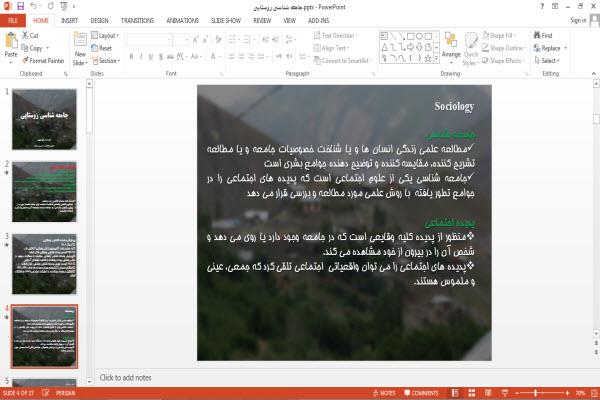Select the rectangle shape in gallery

(x=411, y=36)
